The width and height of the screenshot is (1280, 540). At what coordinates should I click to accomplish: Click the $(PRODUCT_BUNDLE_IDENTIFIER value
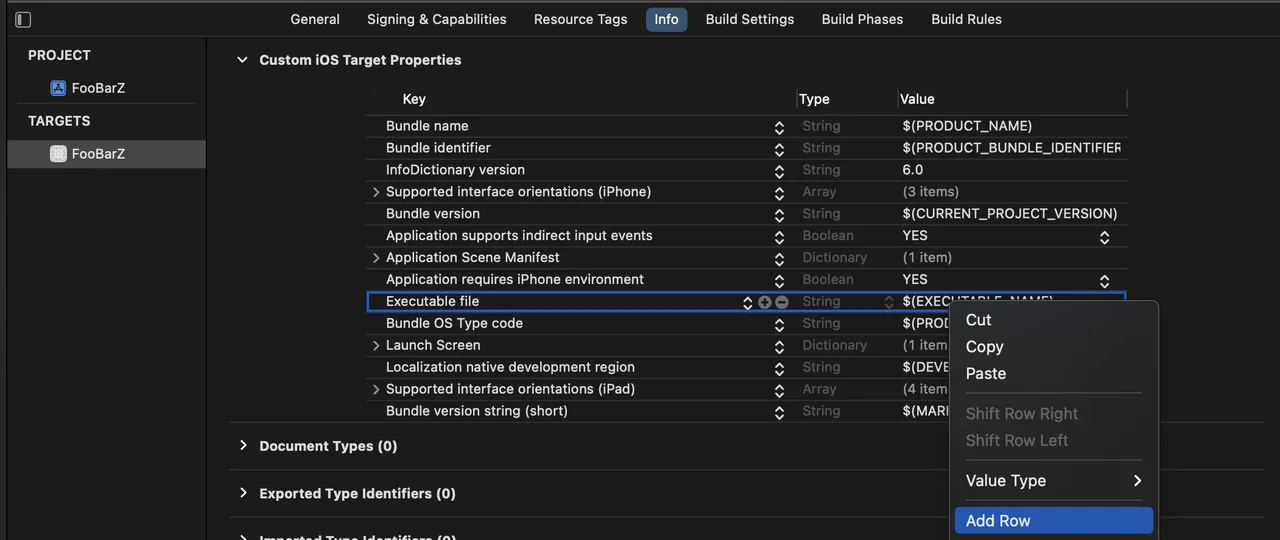1011,148
